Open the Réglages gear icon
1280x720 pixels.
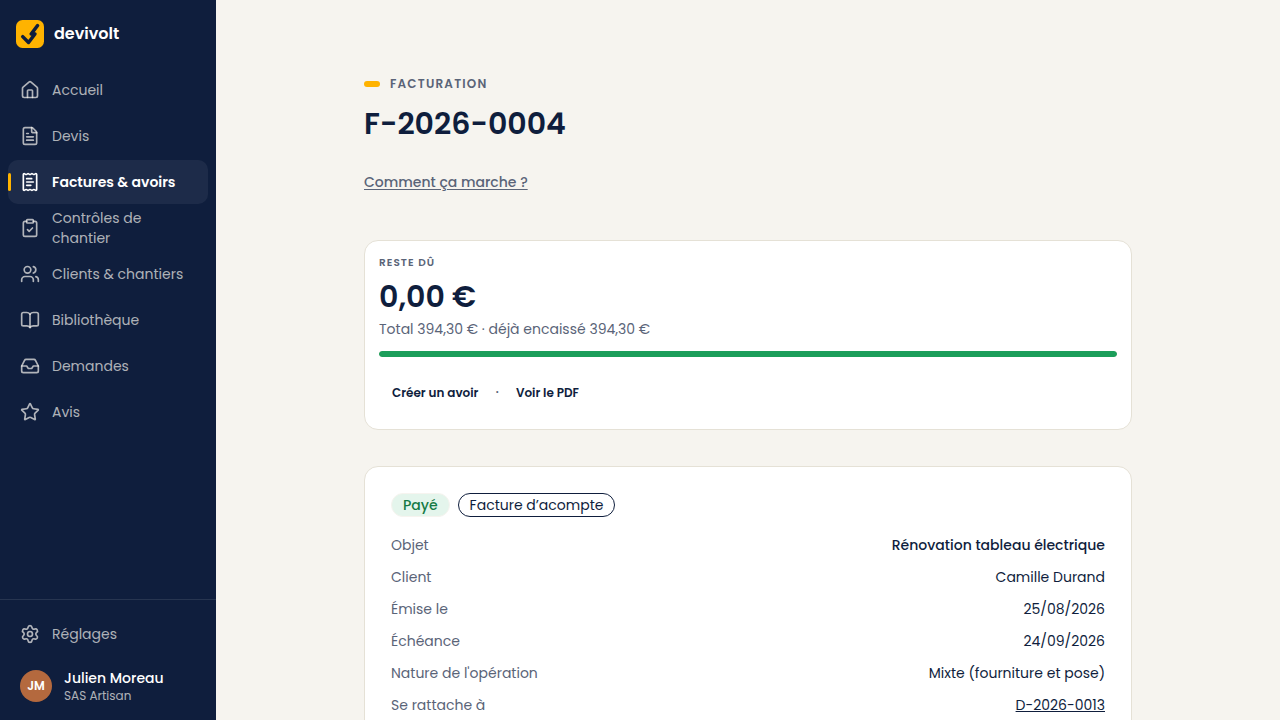coord(30,634)
